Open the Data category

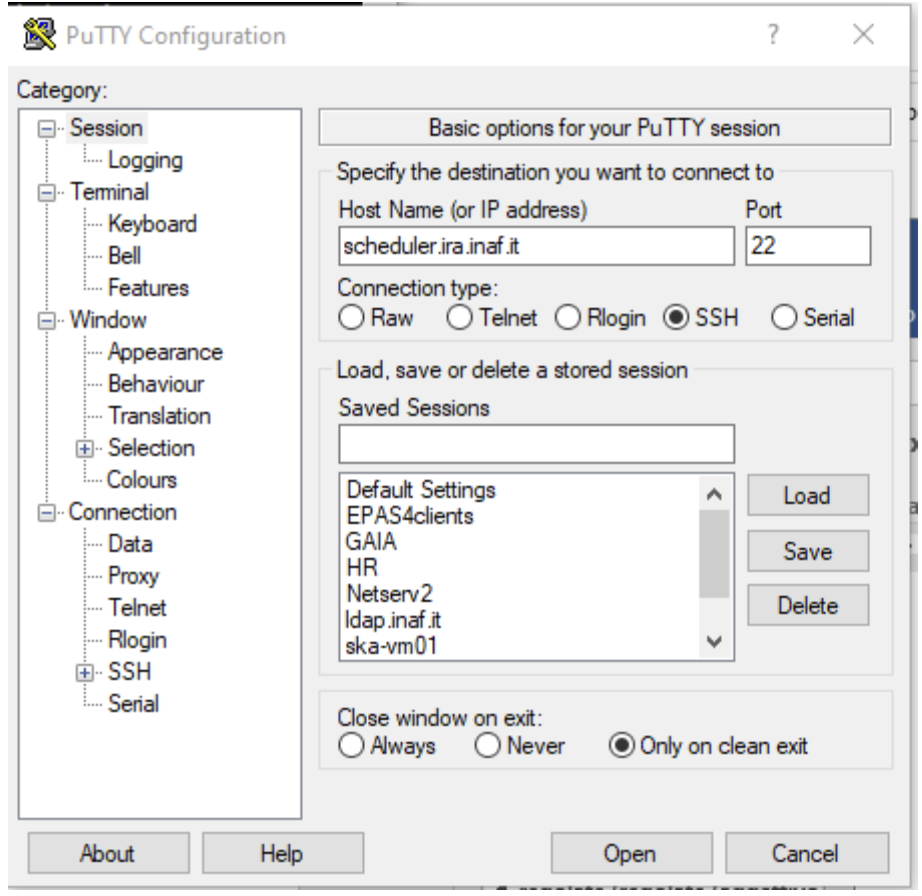click(130, 544)
